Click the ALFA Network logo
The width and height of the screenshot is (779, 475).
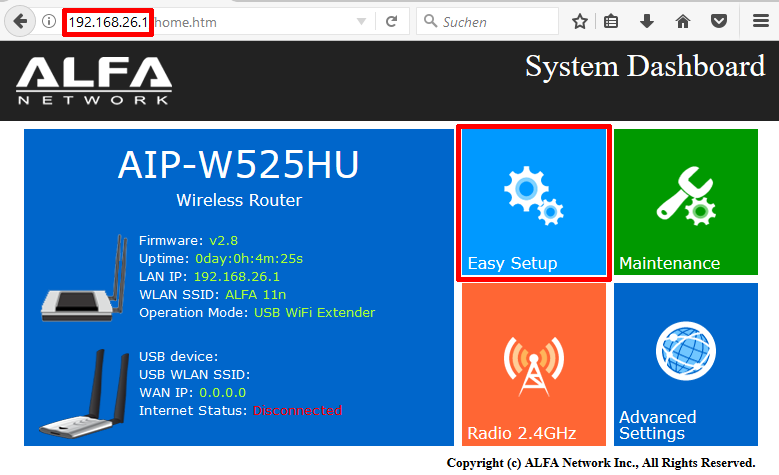pos(94,80)
